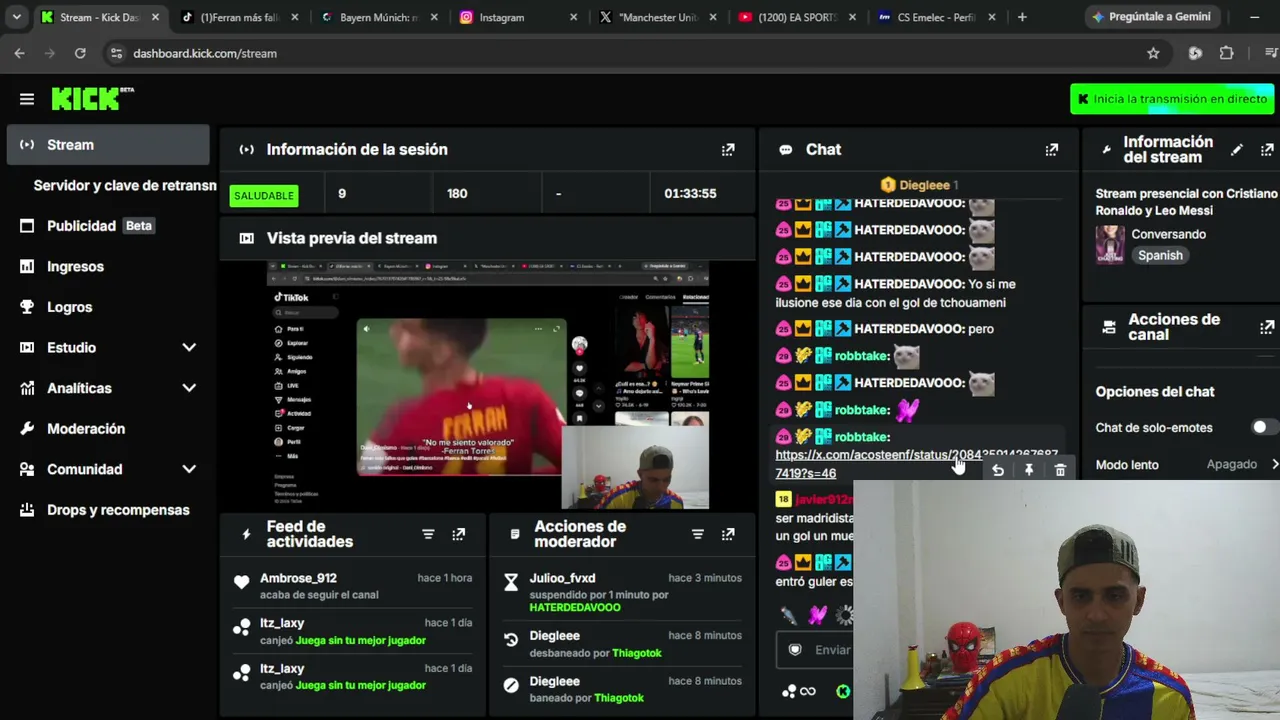Open a new browser tab
Screen dimensions: 1280x720
pos(1022,17)
